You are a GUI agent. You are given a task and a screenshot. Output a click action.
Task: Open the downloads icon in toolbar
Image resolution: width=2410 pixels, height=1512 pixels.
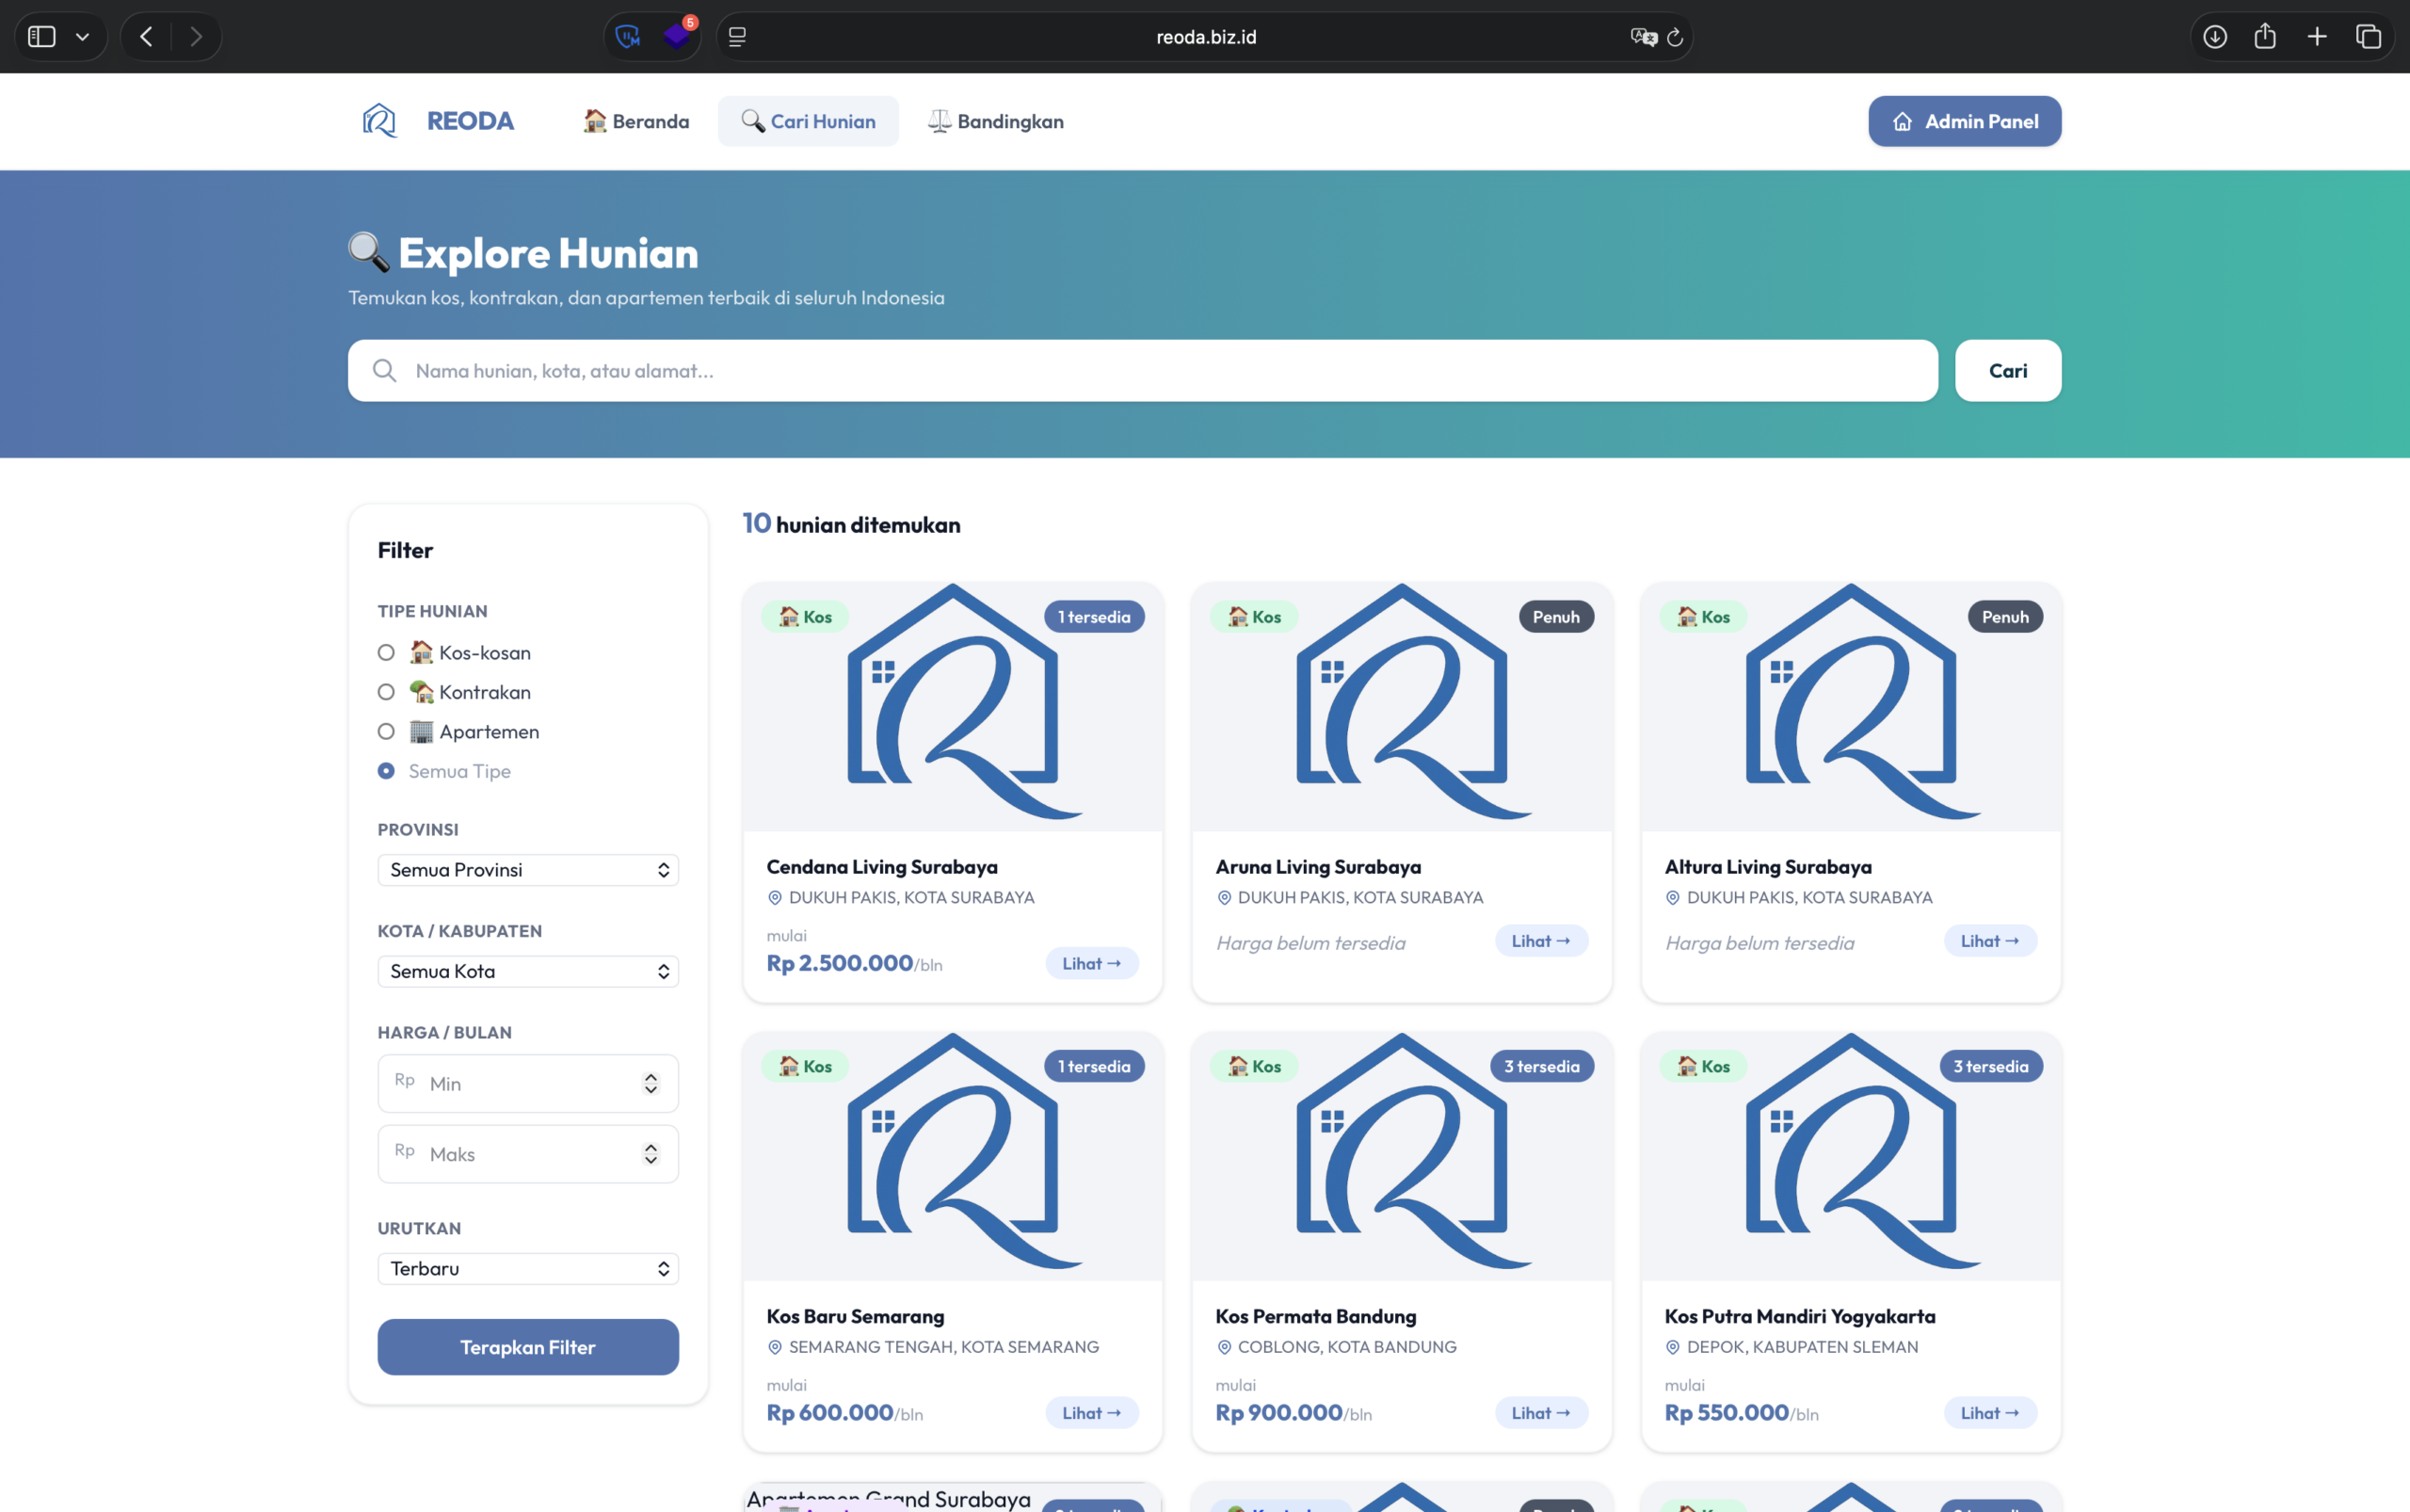(2215, 37)
